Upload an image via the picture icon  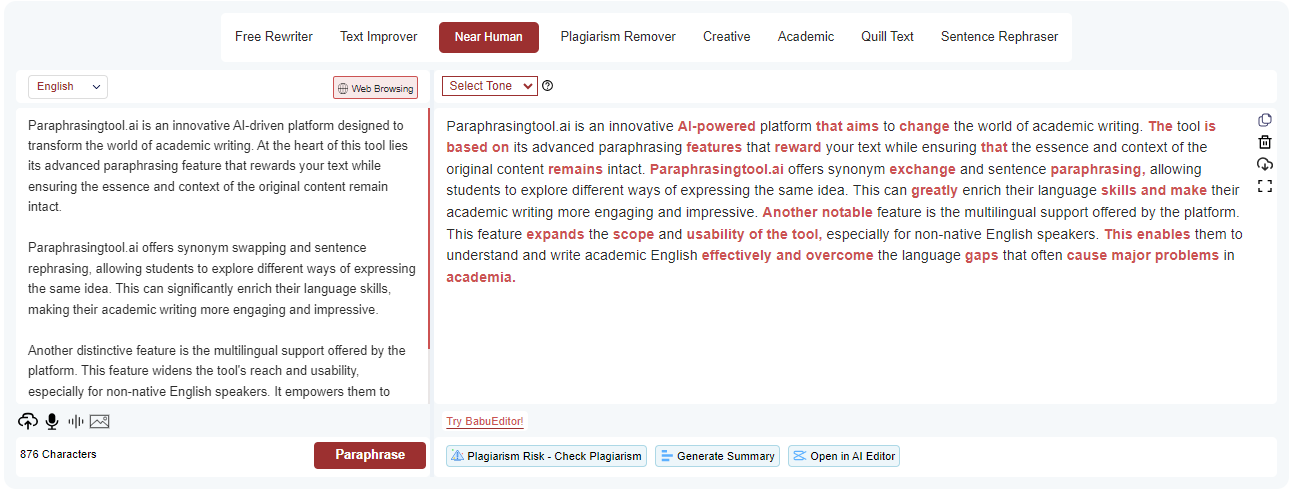(x=99, y=421)
